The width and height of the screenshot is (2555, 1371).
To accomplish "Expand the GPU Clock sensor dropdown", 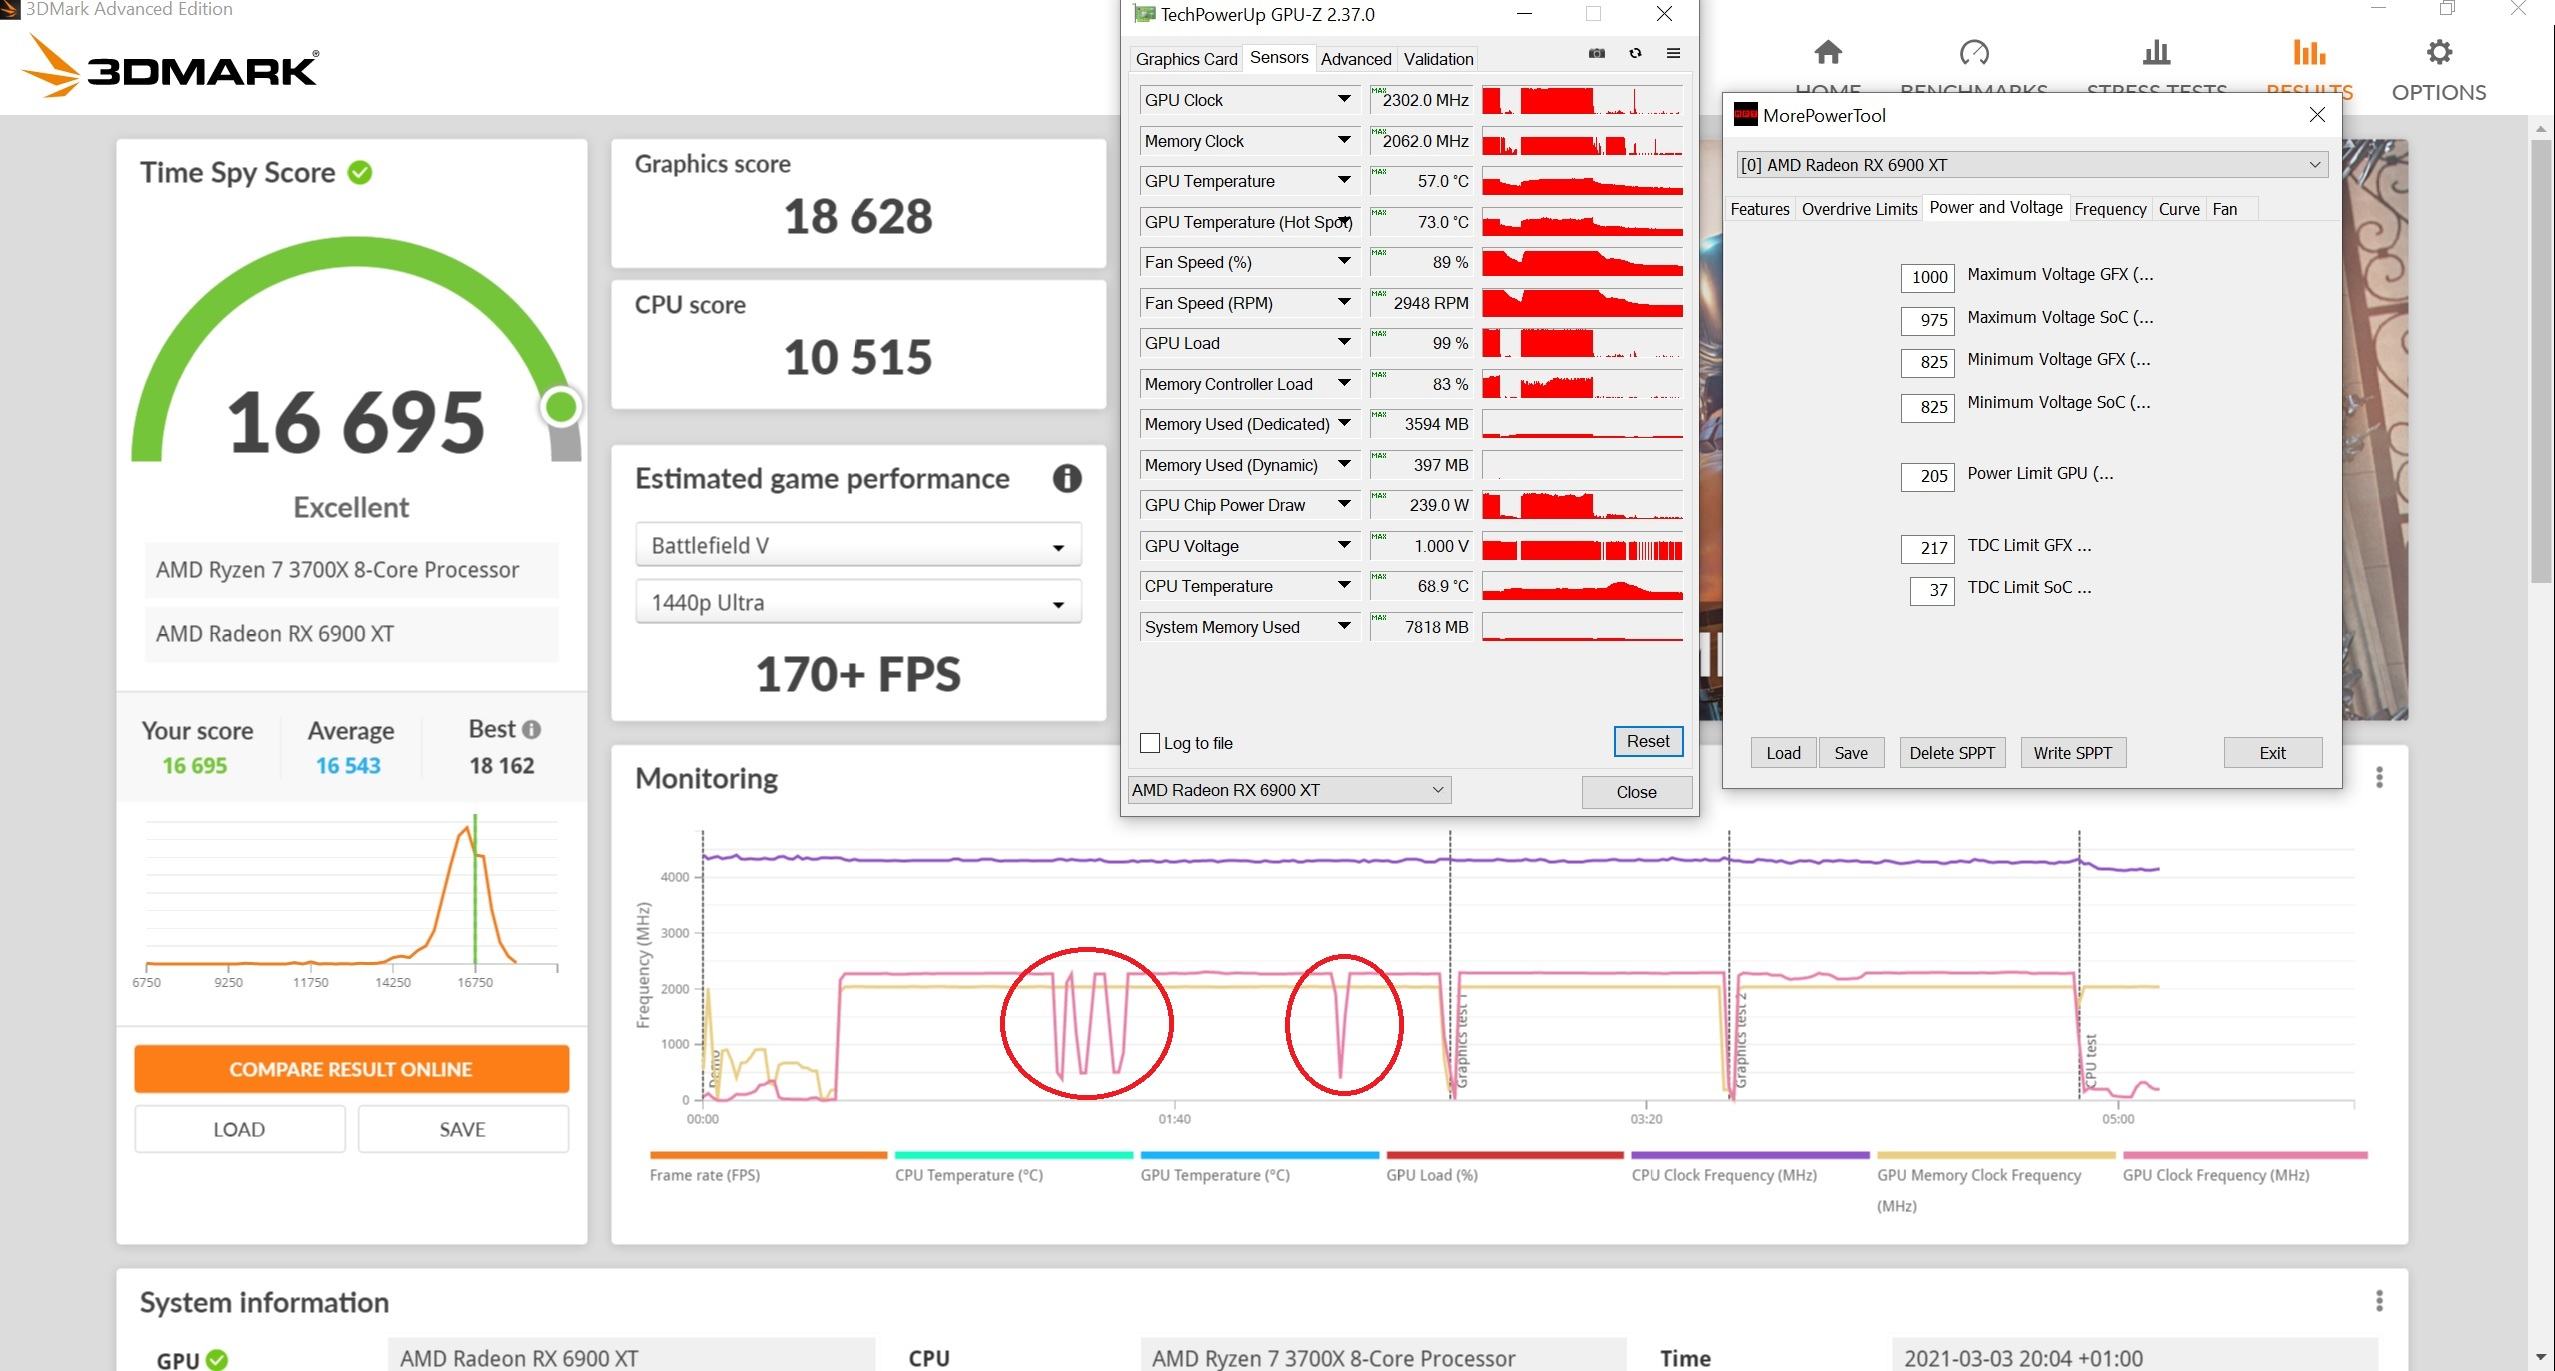I will point(1344,99).
